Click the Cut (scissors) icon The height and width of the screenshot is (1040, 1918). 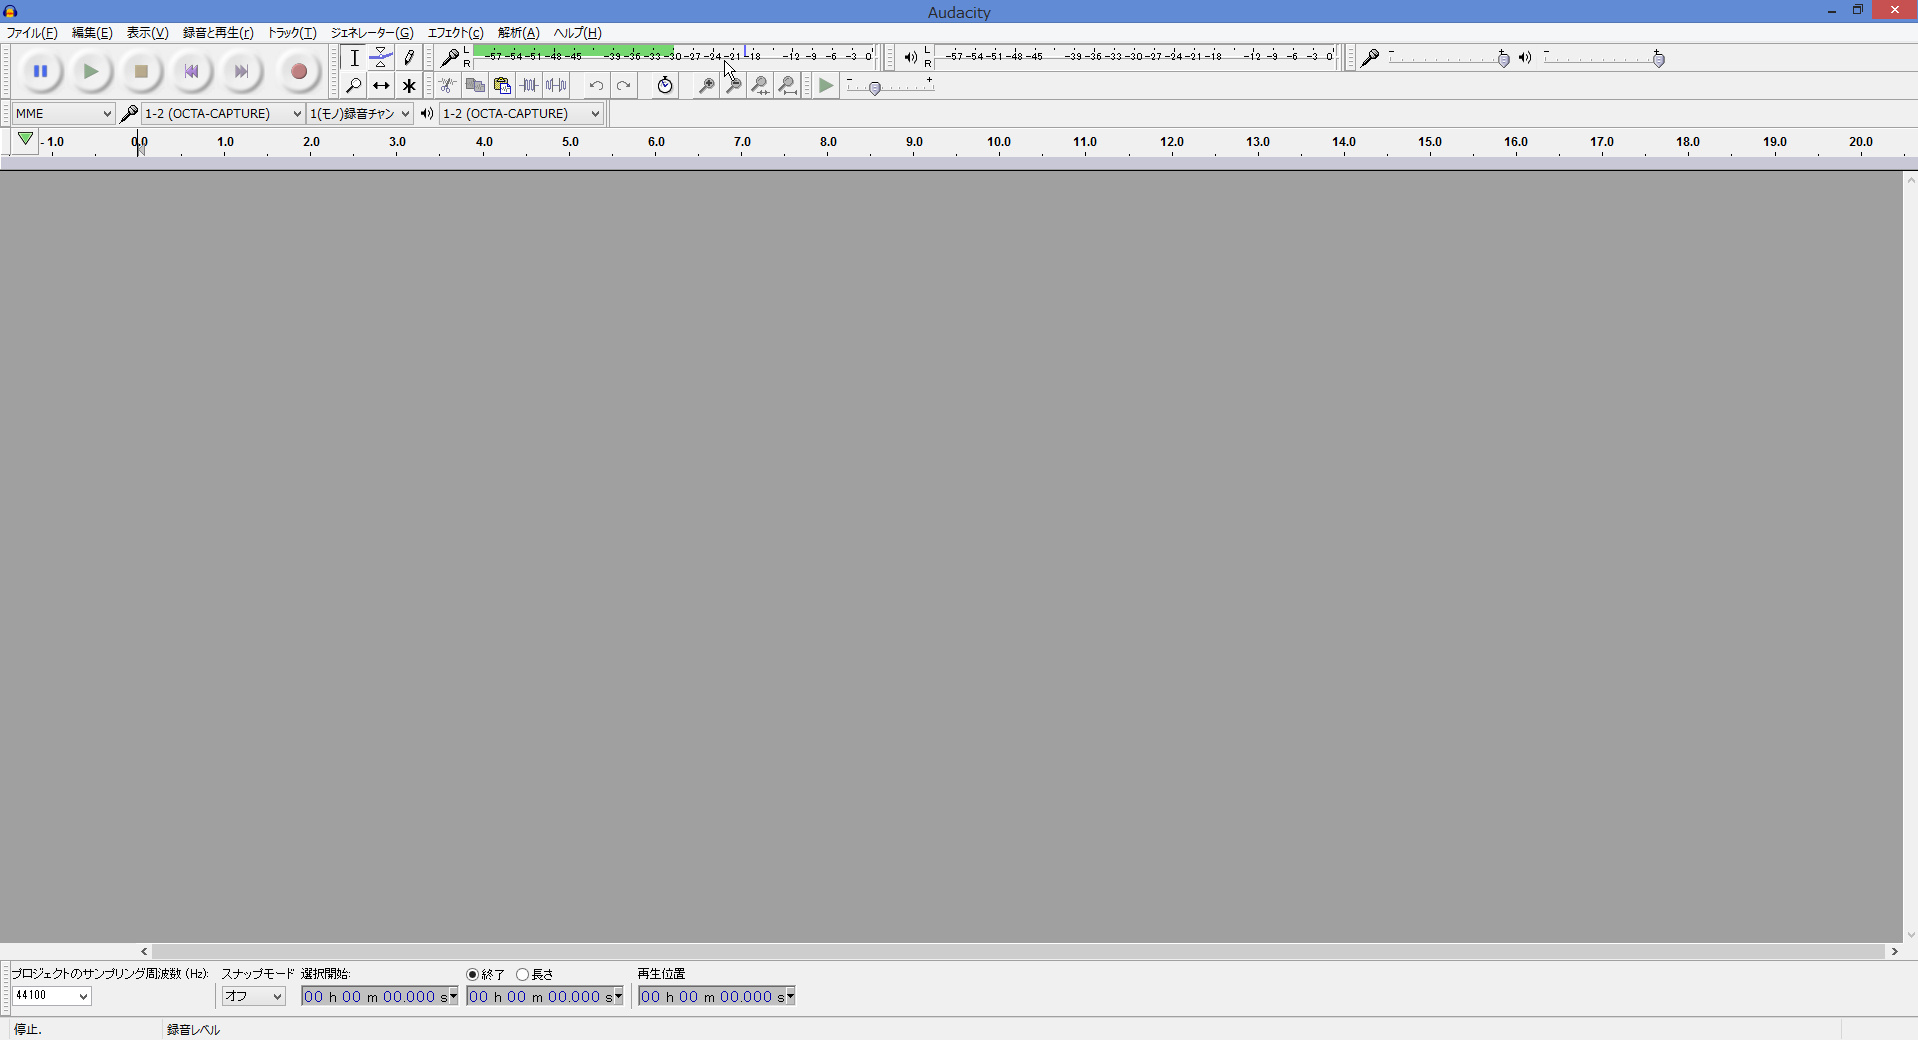click(x=448, y=85)
